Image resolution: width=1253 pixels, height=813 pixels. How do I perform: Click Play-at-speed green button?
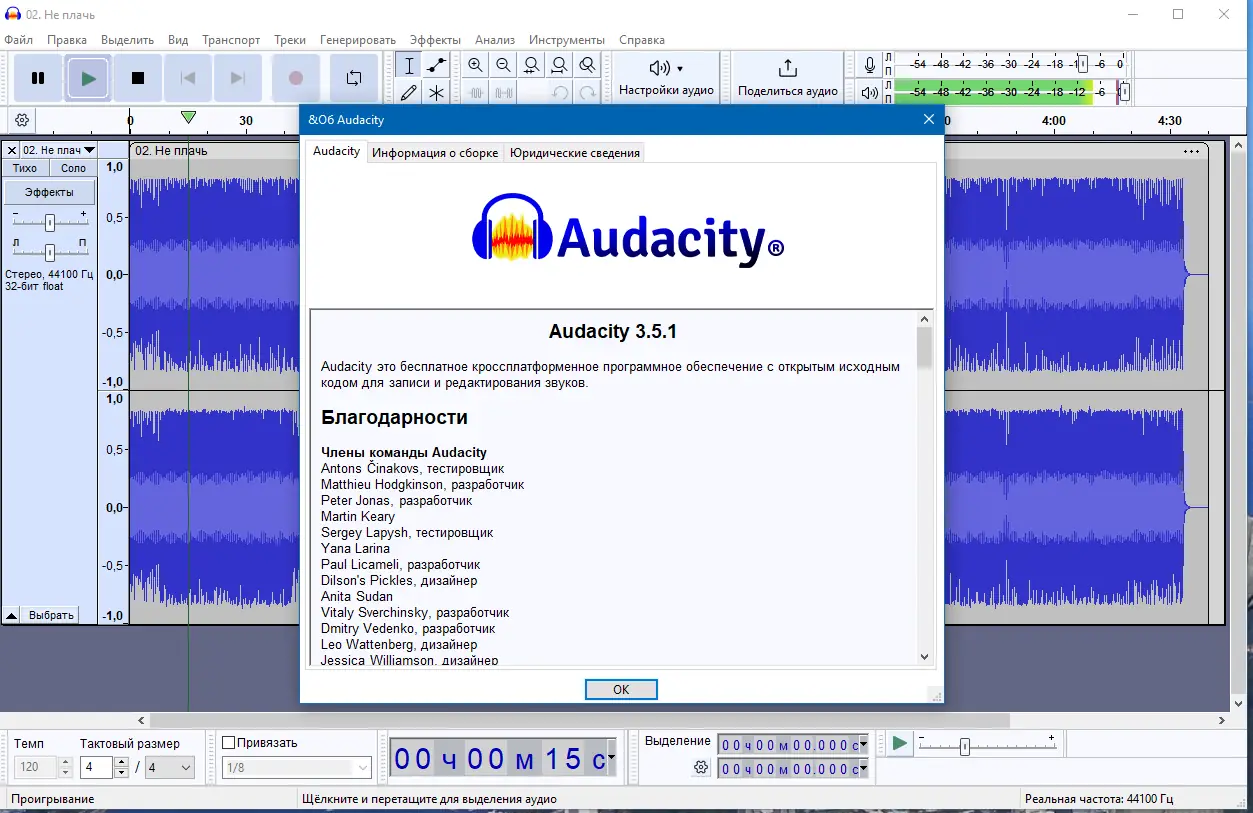(x=900, y=743)
